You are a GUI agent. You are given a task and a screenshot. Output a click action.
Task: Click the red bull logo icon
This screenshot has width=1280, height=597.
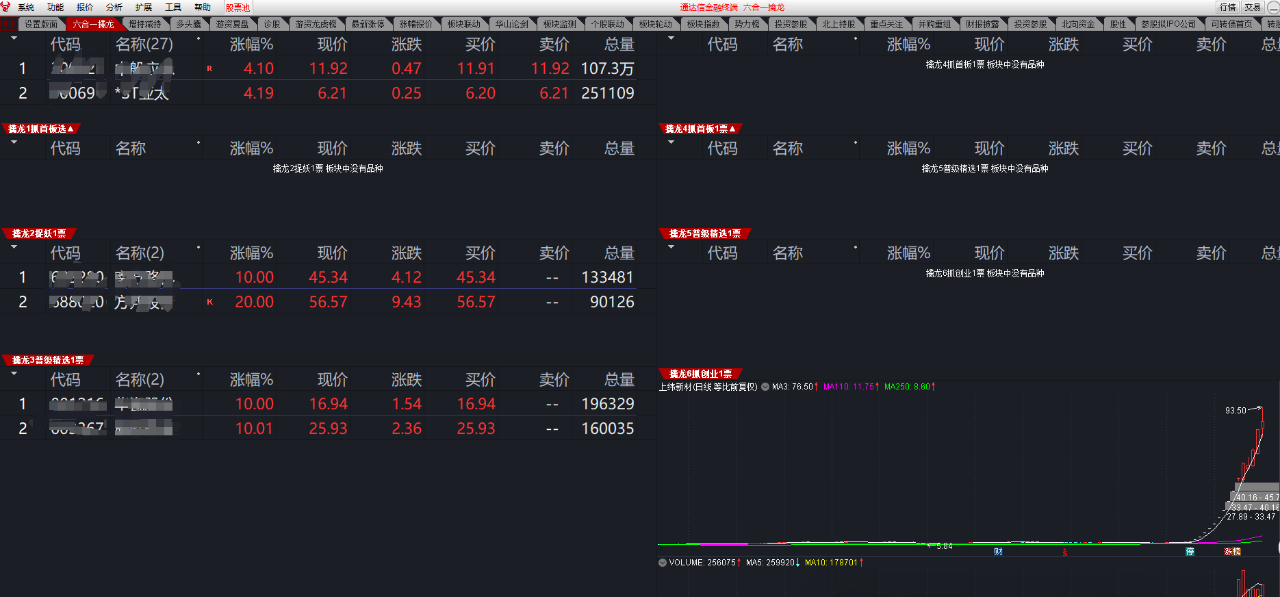click(7, 7)
